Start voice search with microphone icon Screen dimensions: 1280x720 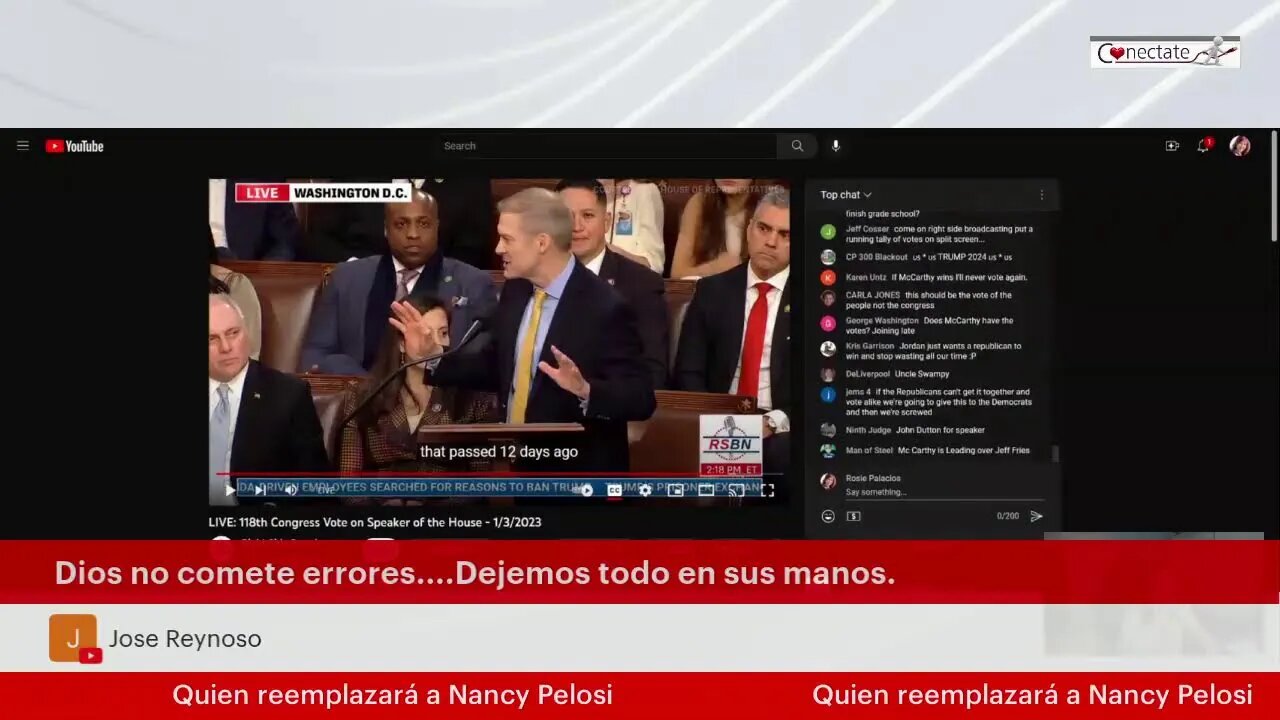point(836,146)
